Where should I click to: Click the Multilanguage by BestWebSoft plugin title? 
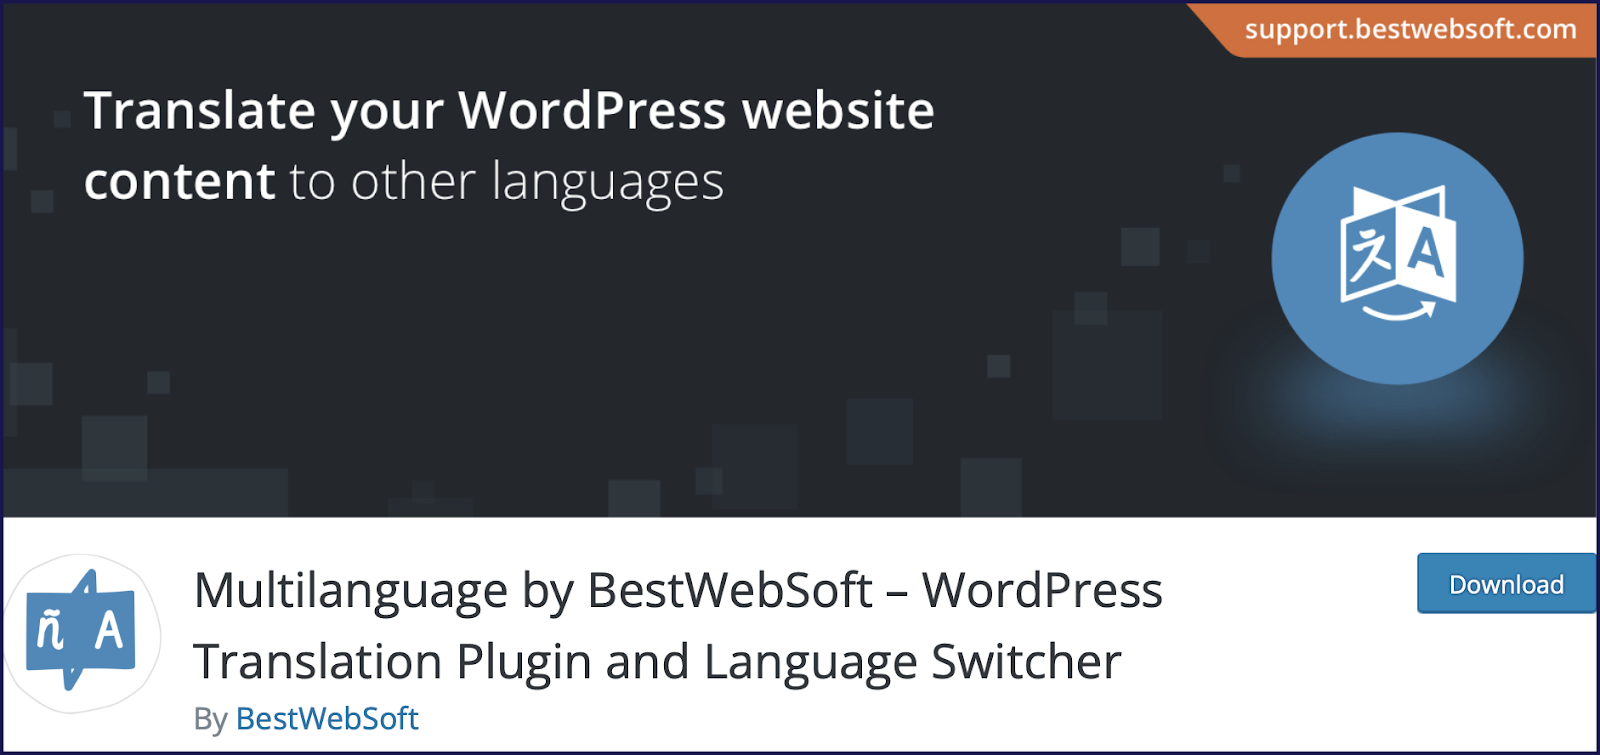point(678,625)
